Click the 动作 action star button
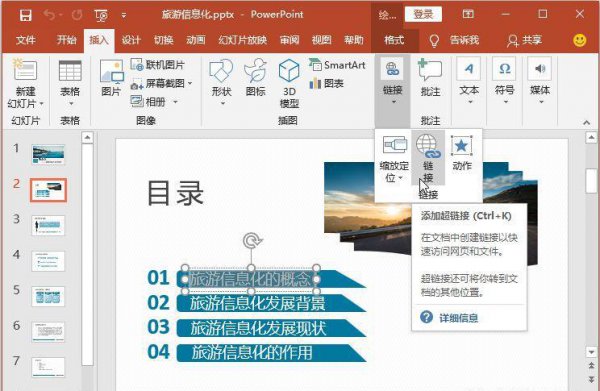Image resolution: width=600 pixels, height=391 pixels. [461, 154]
